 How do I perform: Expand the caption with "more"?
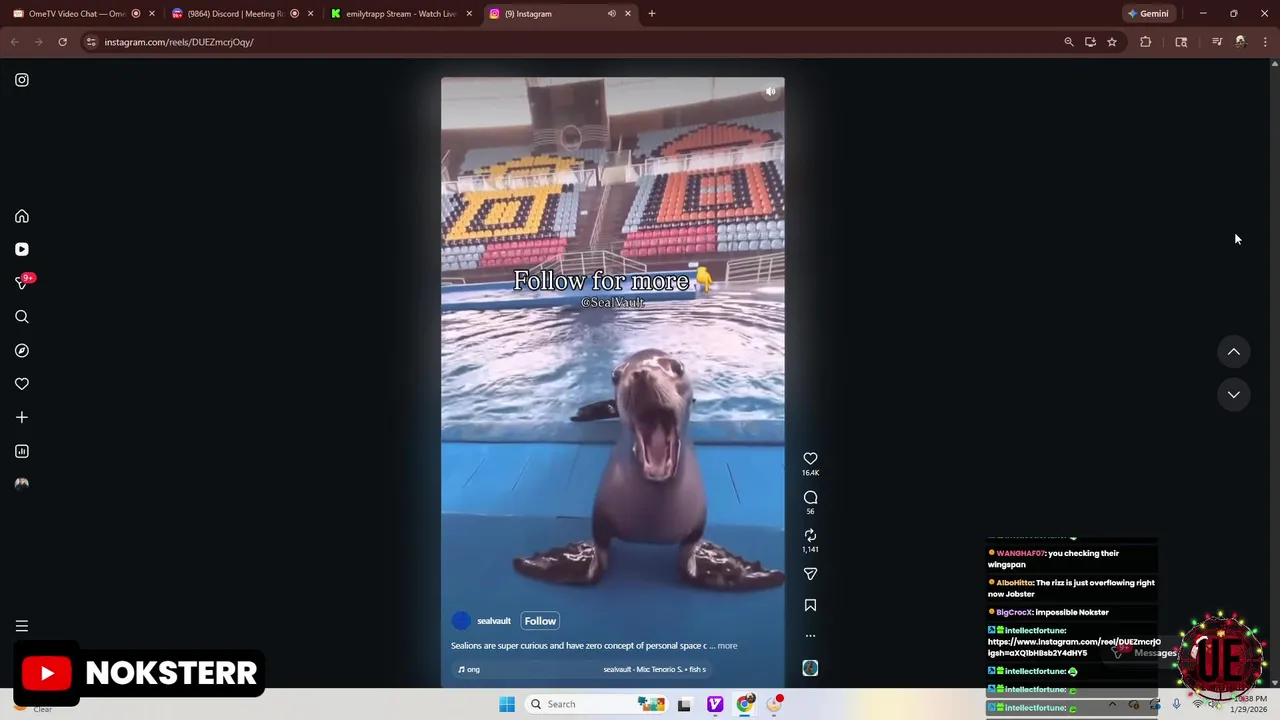click(x=727, y=646)
